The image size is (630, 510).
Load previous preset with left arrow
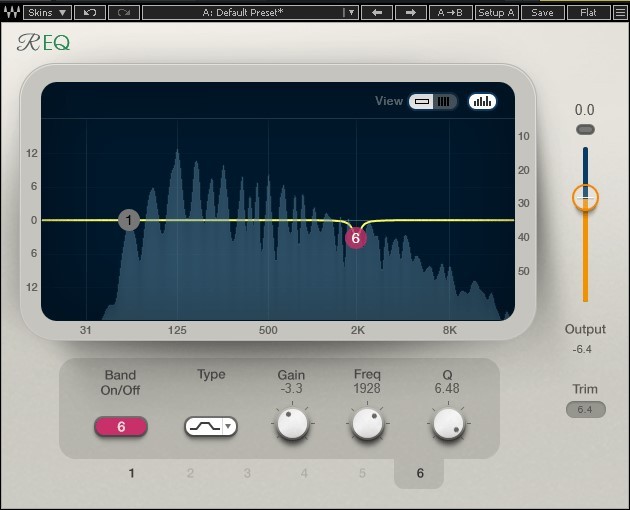[376, 12]
